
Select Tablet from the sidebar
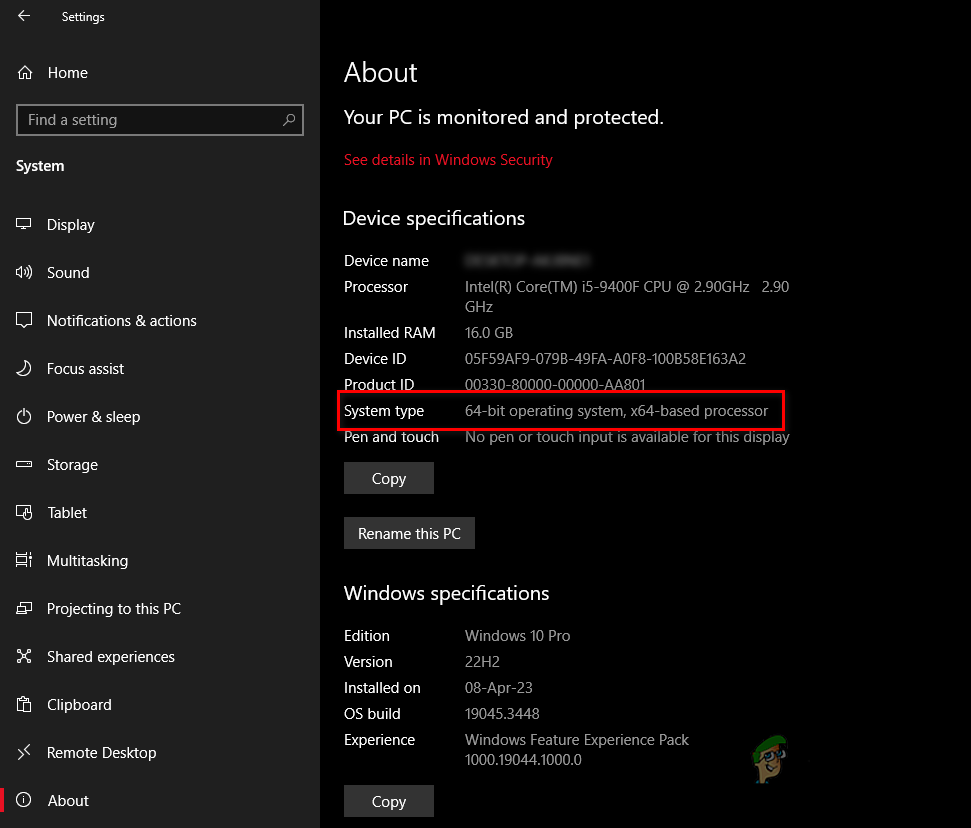coord(67,513)
